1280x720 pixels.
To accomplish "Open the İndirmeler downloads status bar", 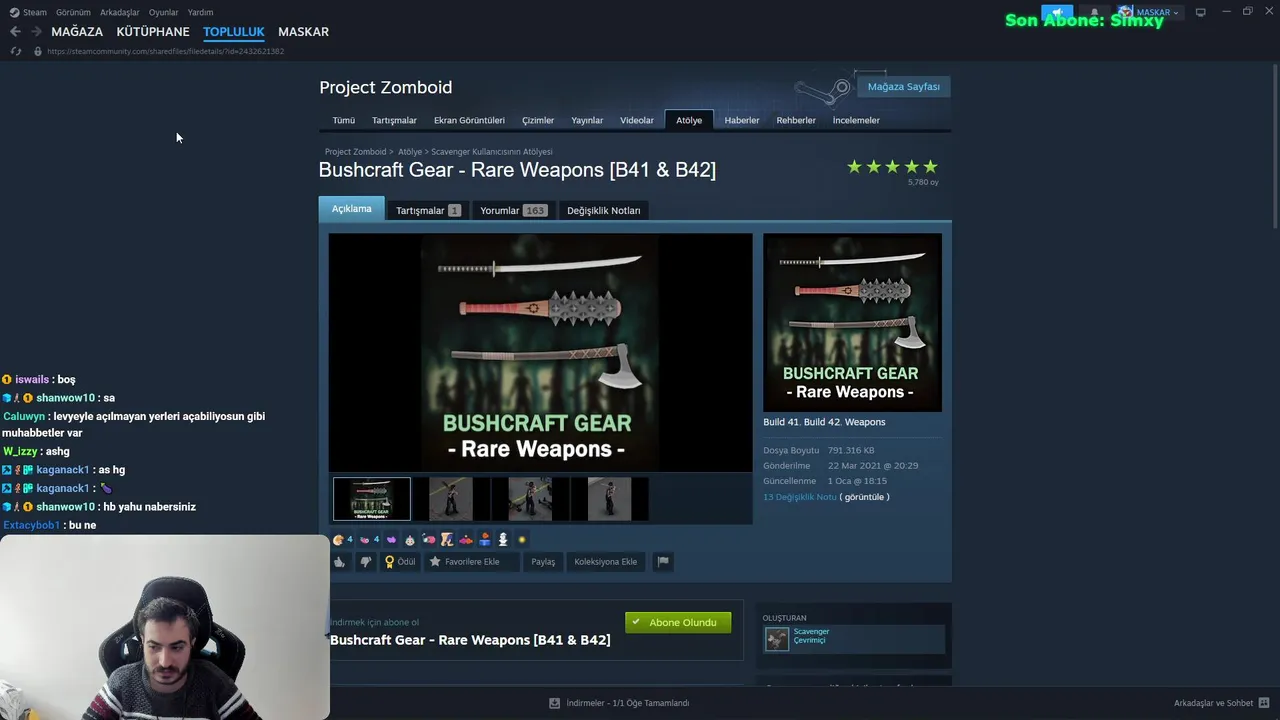I will 619,703.
